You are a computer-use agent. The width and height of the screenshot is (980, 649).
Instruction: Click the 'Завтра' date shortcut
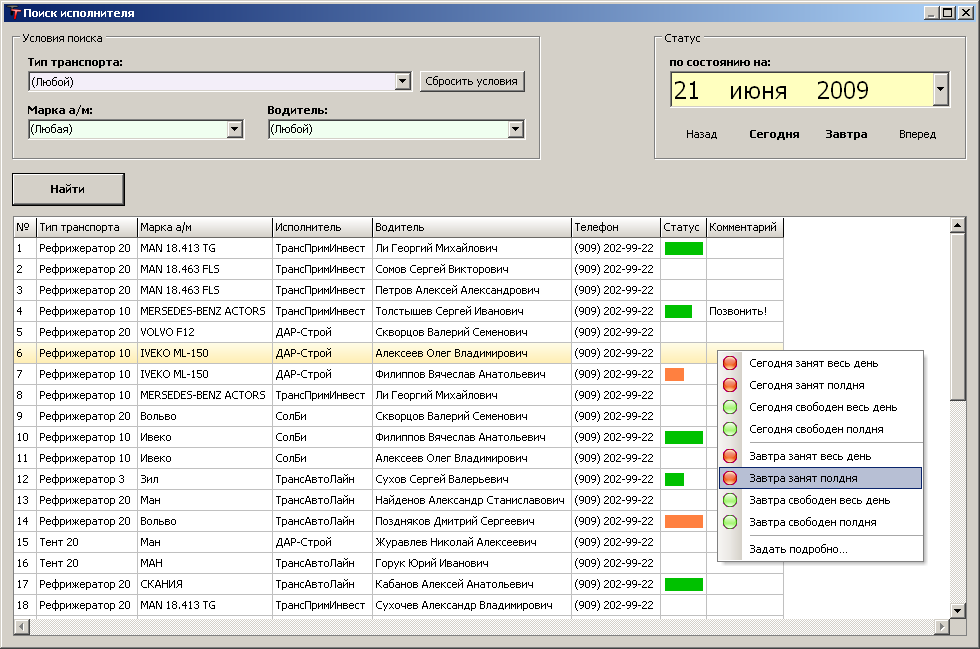click(846, 134)
